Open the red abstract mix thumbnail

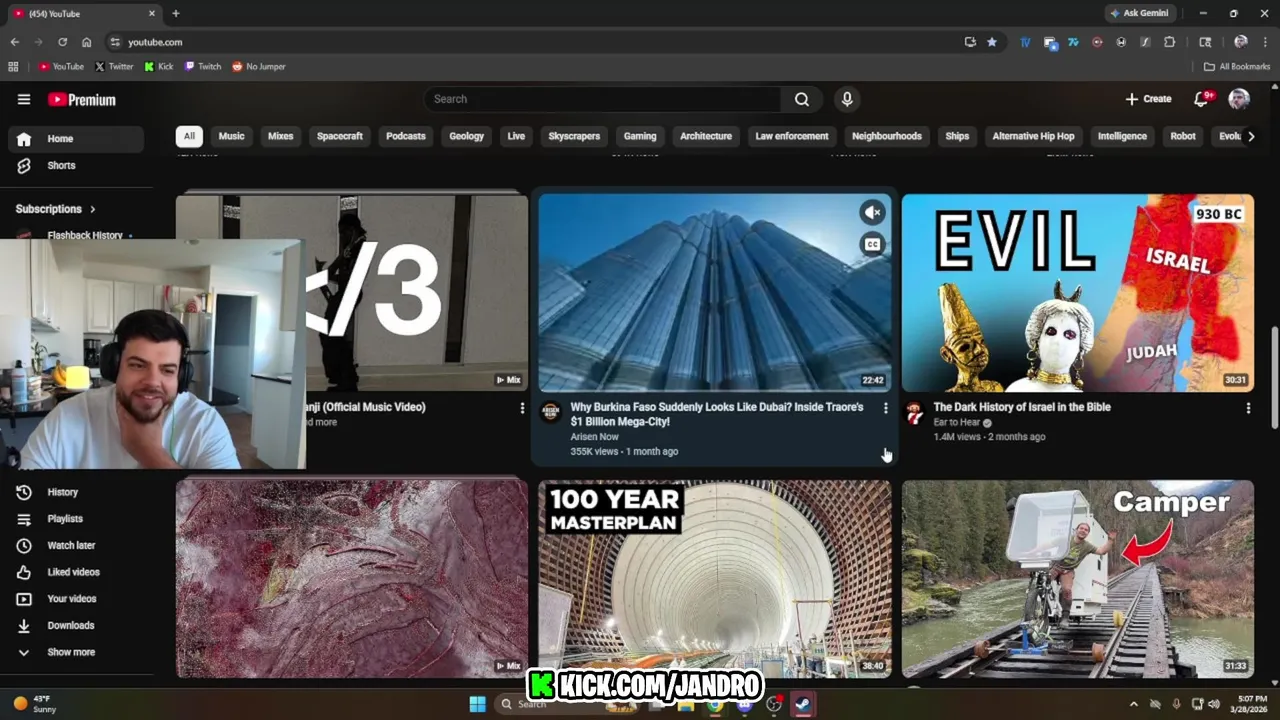[352, 579]
